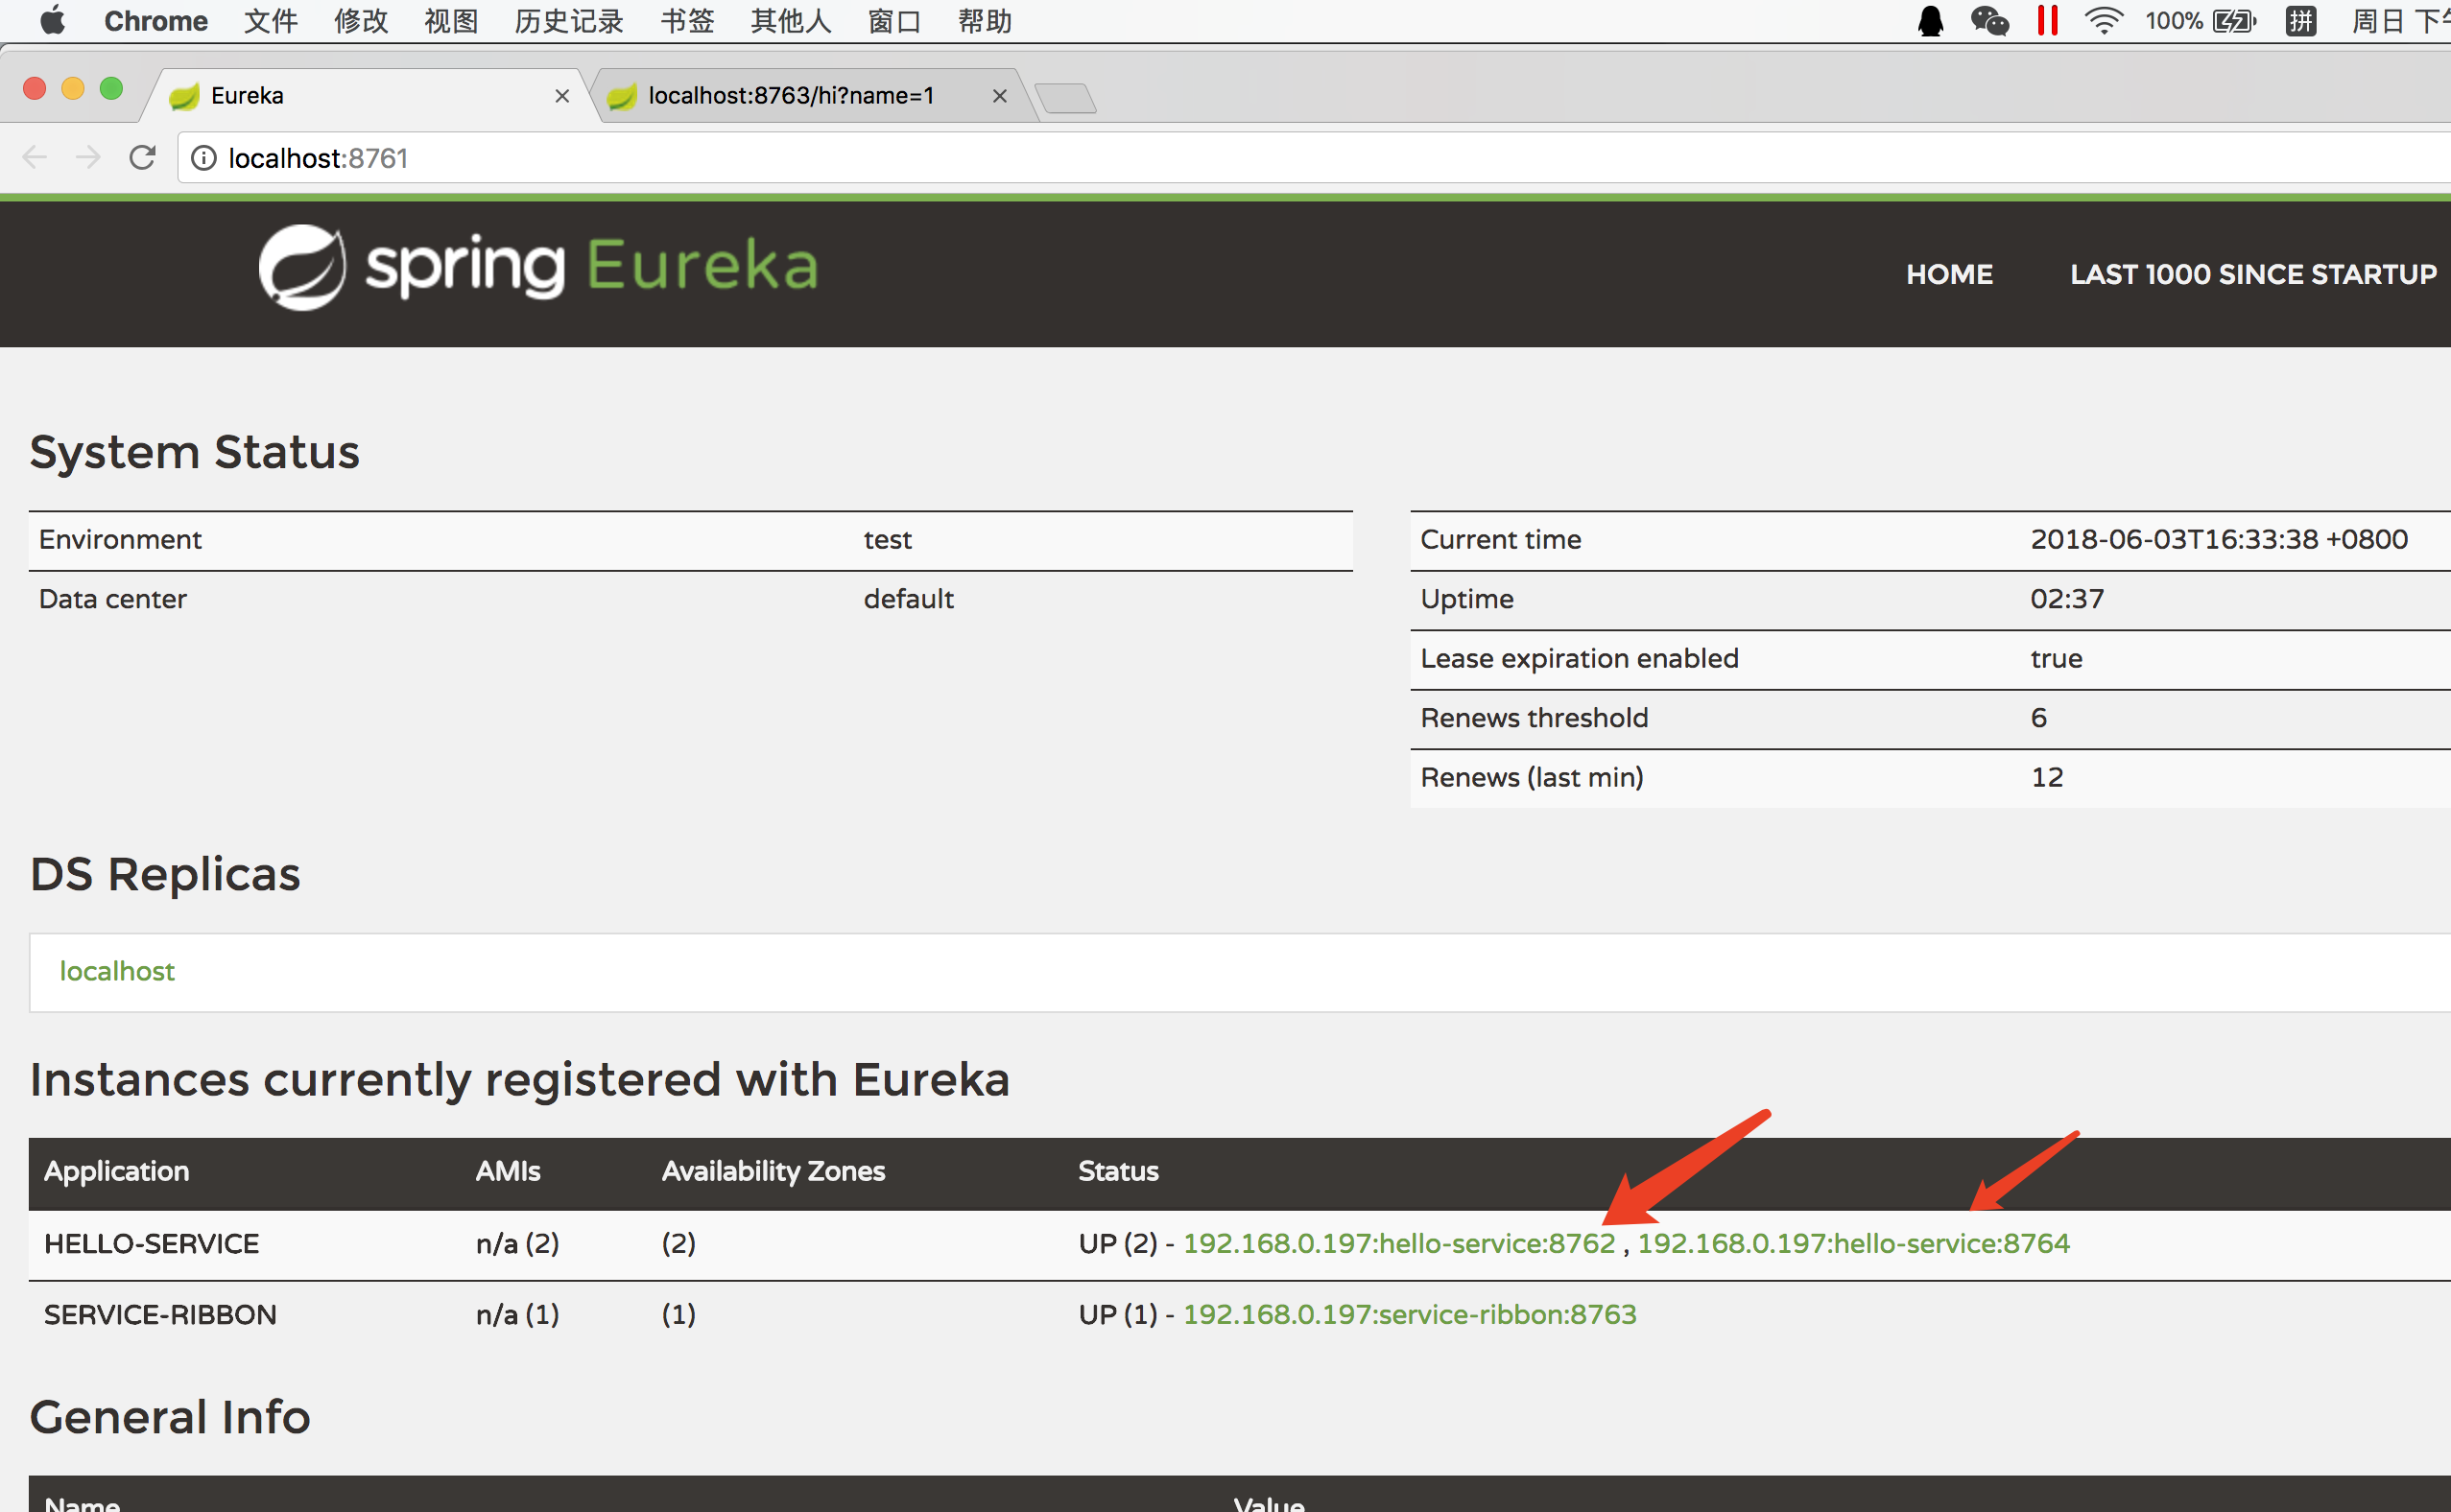Click the green full-screen window button
The height and width of the screenshot is (1512, 2451).
[112, 89]
